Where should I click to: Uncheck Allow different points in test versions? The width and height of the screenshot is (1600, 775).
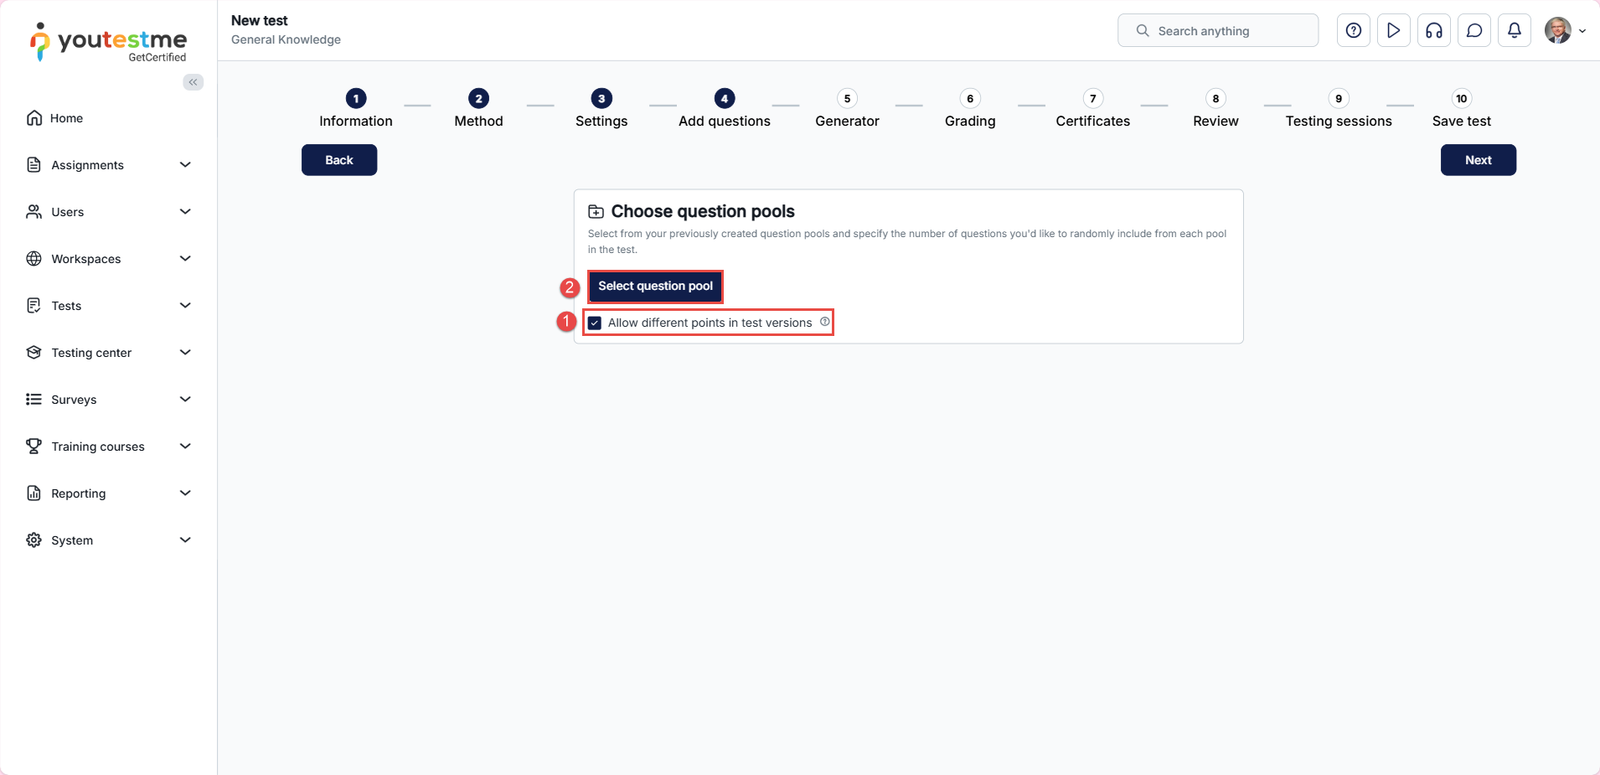coord(595,323)
